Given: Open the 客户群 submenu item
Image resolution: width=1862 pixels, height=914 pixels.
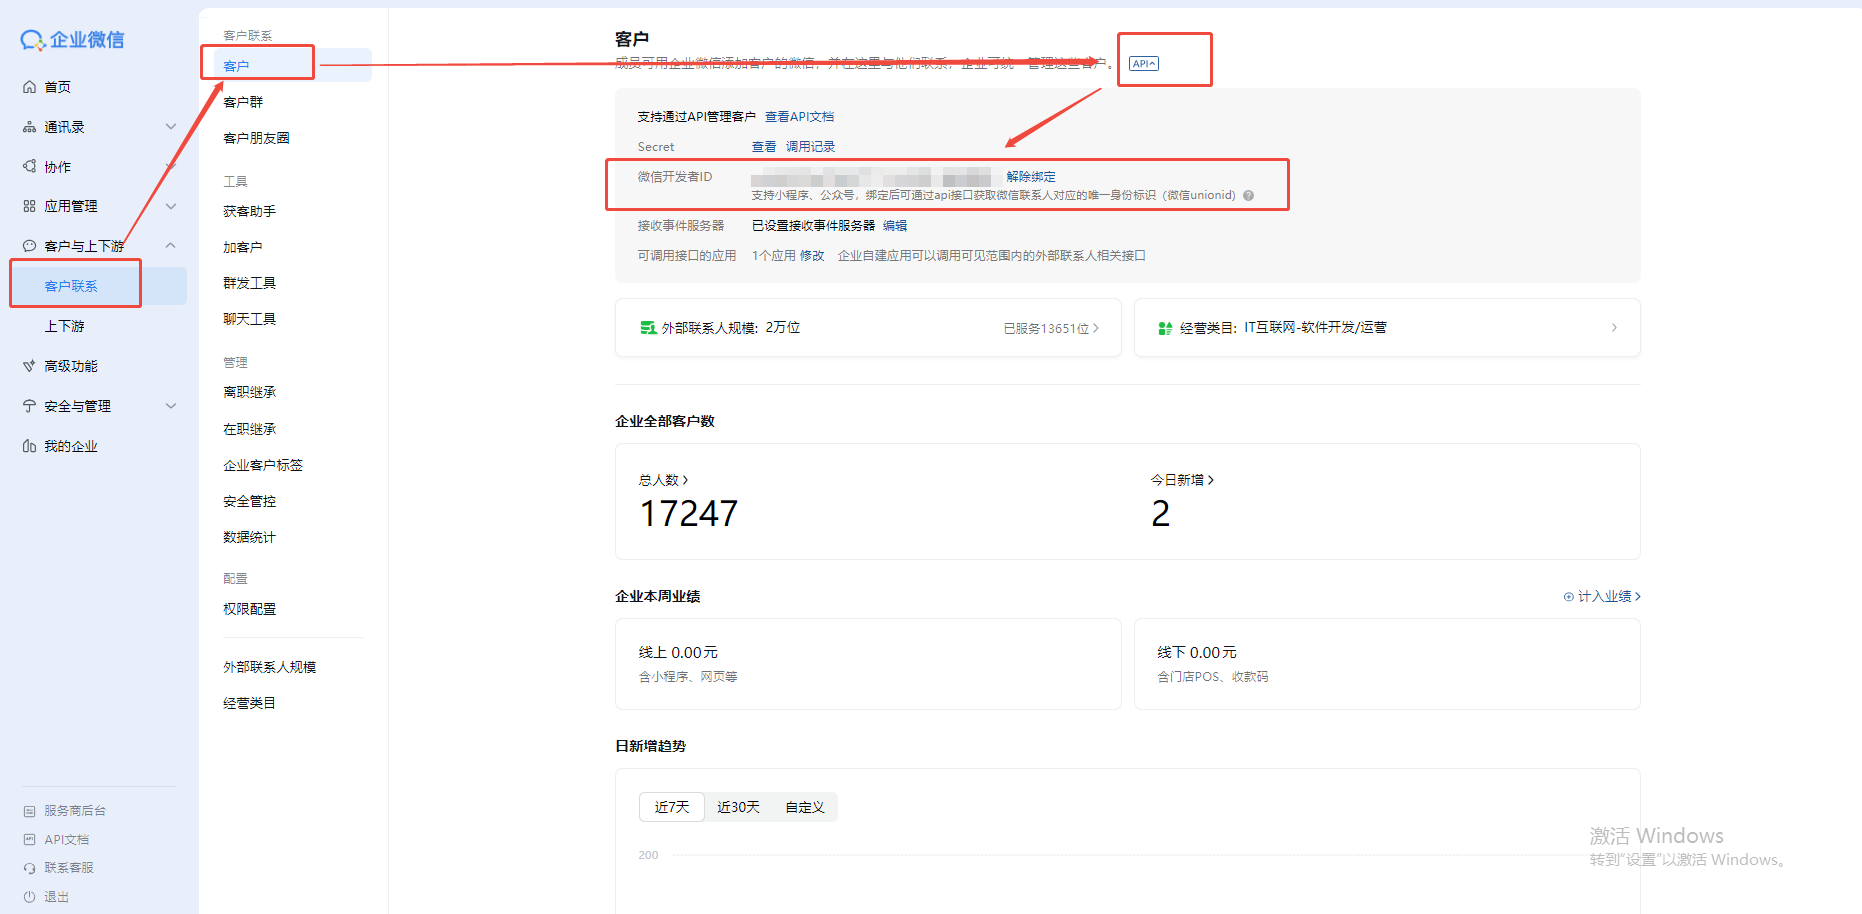Looking at the screenshot, I should [243, 102].
